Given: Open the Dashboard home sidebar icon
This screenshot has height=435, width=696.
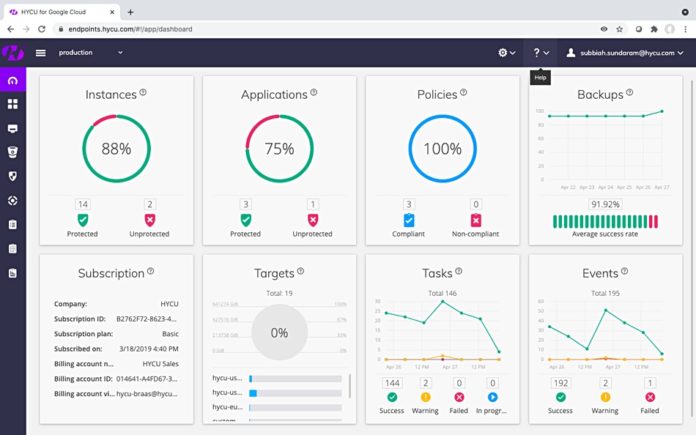Looking at the screenshot, I should (x=13, y=80).
